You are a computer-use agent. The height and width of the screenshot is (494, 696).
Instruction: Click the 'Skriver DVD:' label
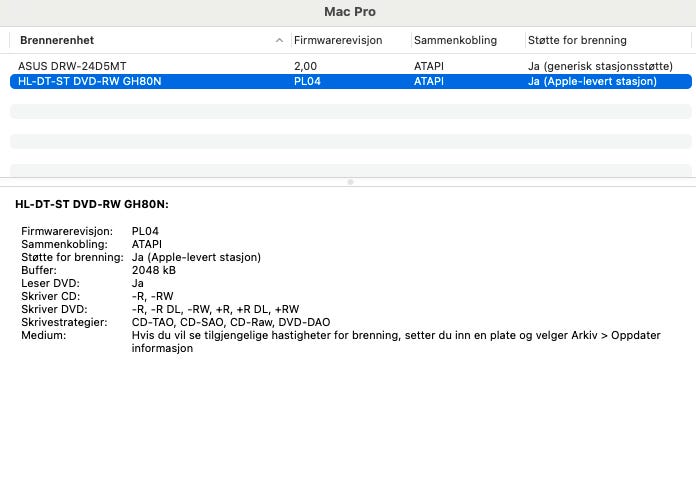pyautogui.click(x=54, y=309)
